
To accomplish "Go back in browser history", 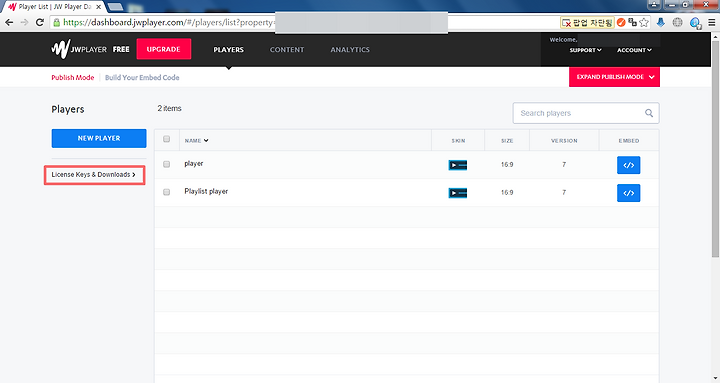I will click(9, 22).
